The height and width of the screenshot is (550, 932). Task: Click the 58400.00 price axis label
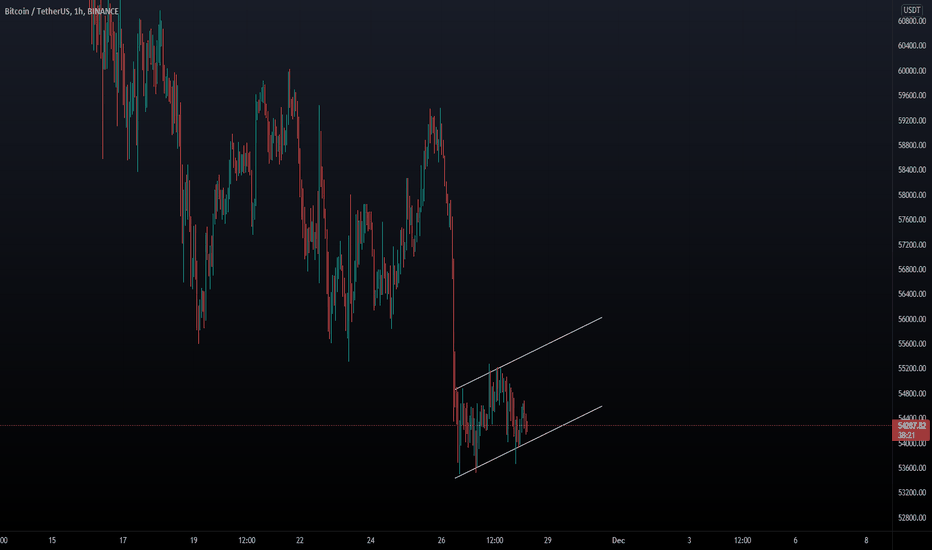tap(912, 170)
